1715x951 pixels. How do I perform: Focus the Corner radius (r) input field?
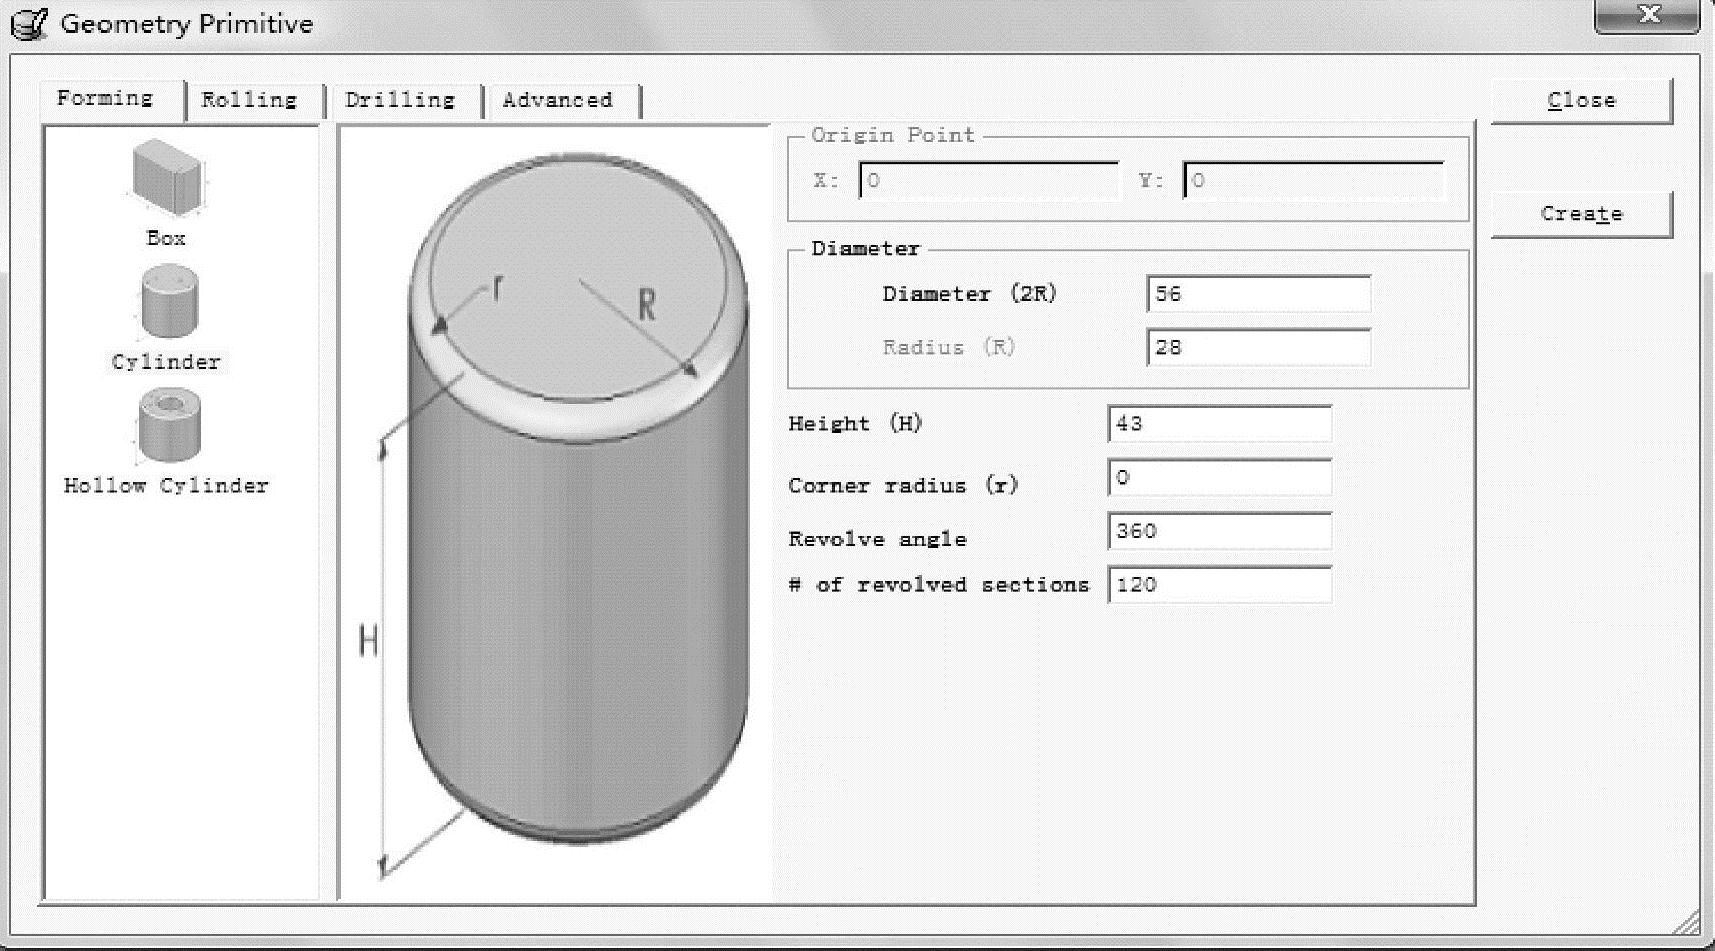point(1219,478)
